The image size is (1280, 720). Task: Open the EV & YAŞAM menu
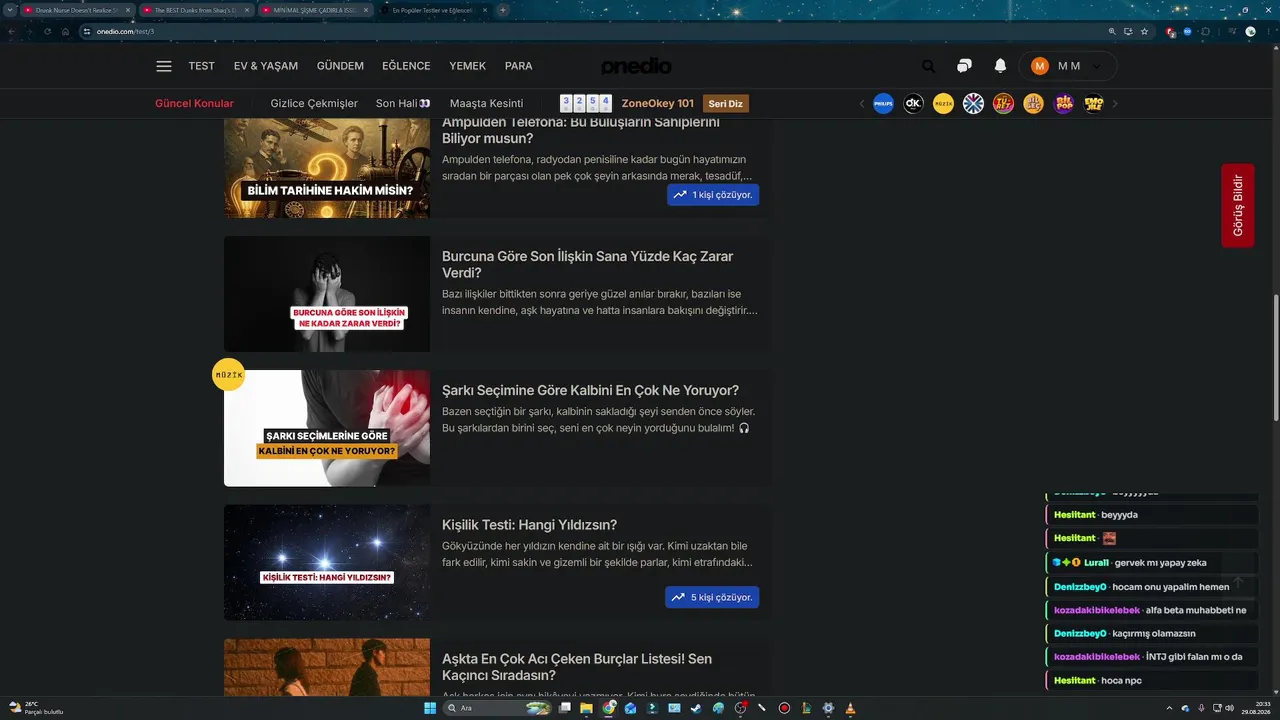[x=266, y=66]
